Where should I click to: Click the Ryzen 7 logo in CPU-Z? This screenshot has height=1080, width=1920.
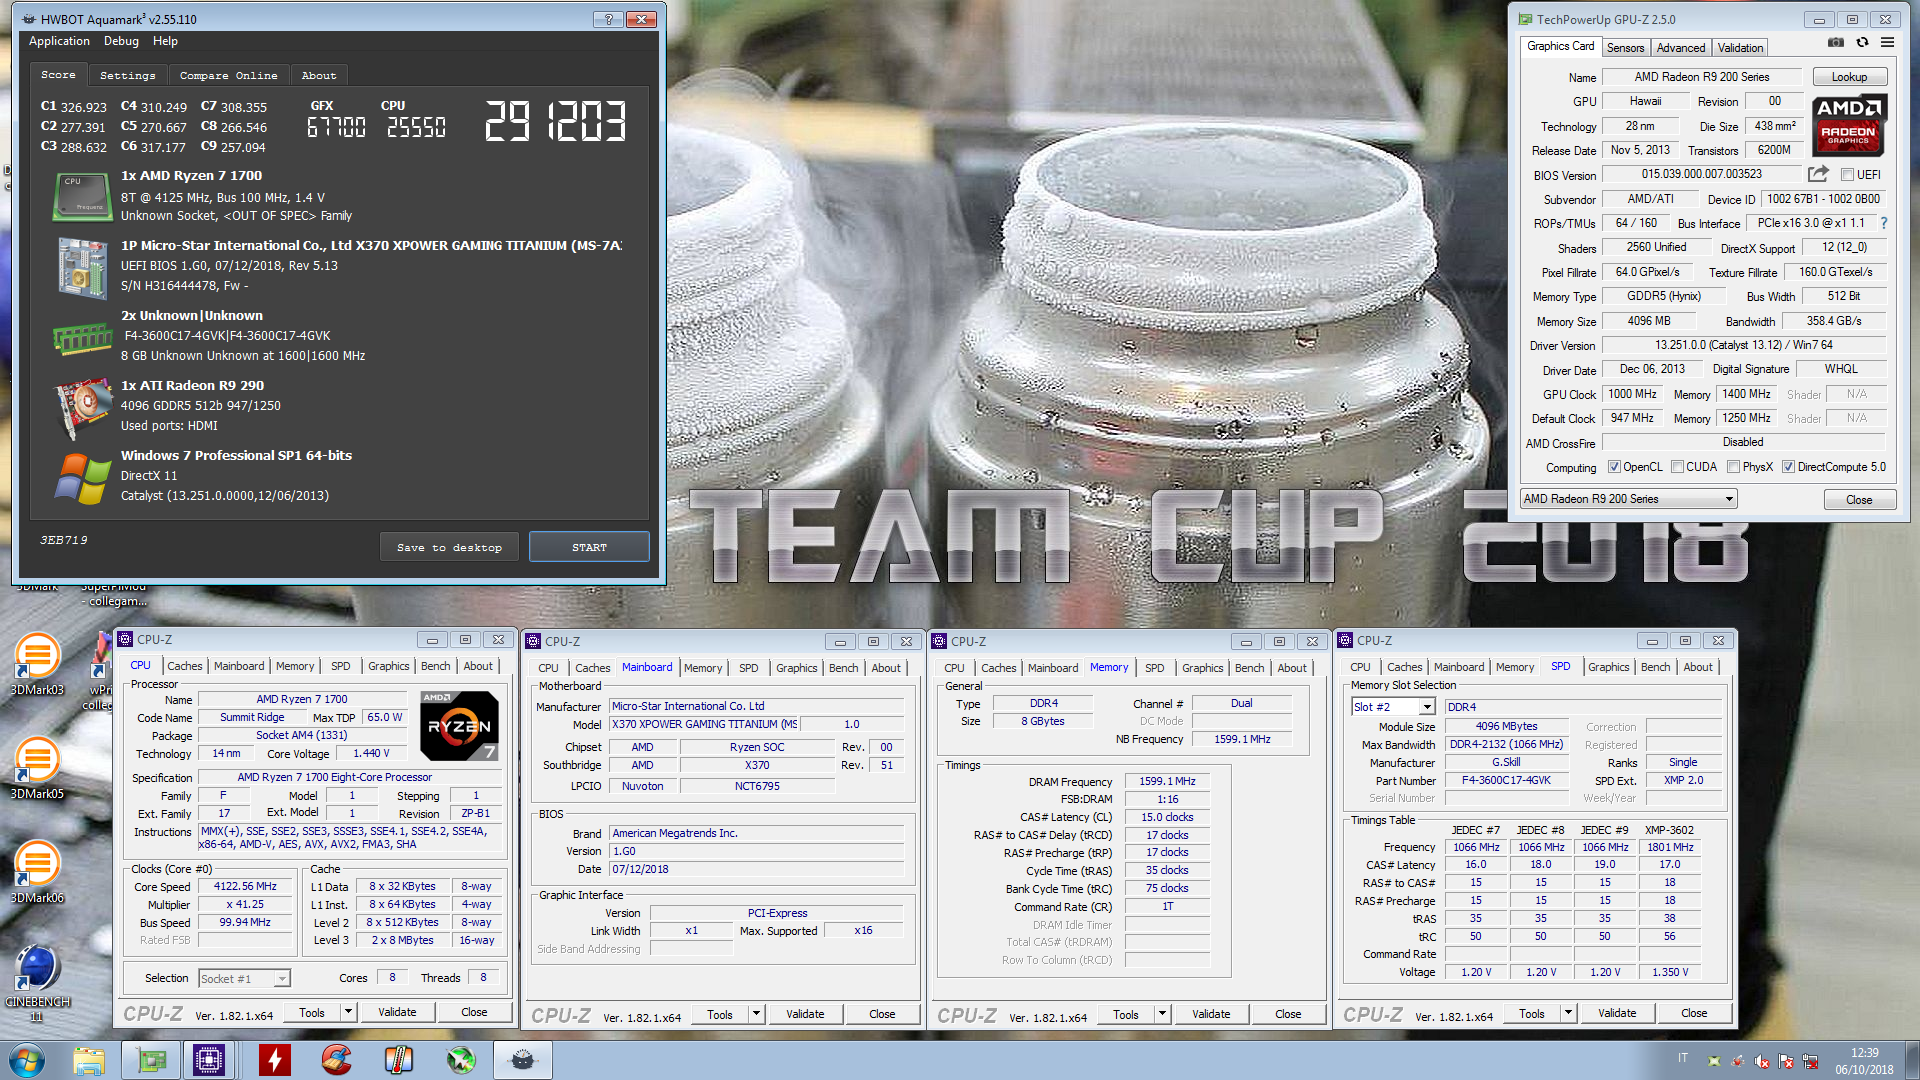[459, 726]
